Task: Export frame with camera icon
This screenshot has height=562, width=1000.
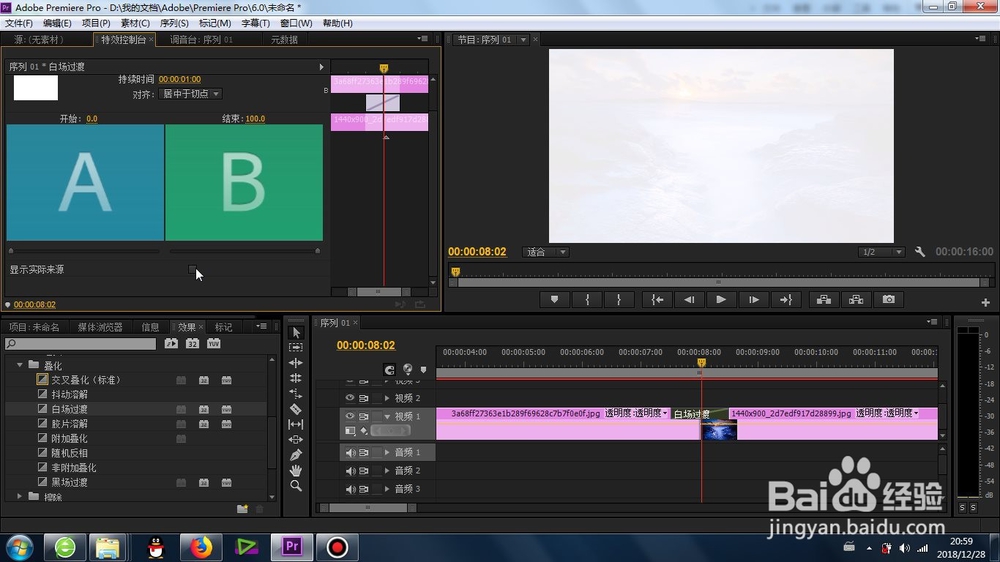Action: tap(888, 300)
